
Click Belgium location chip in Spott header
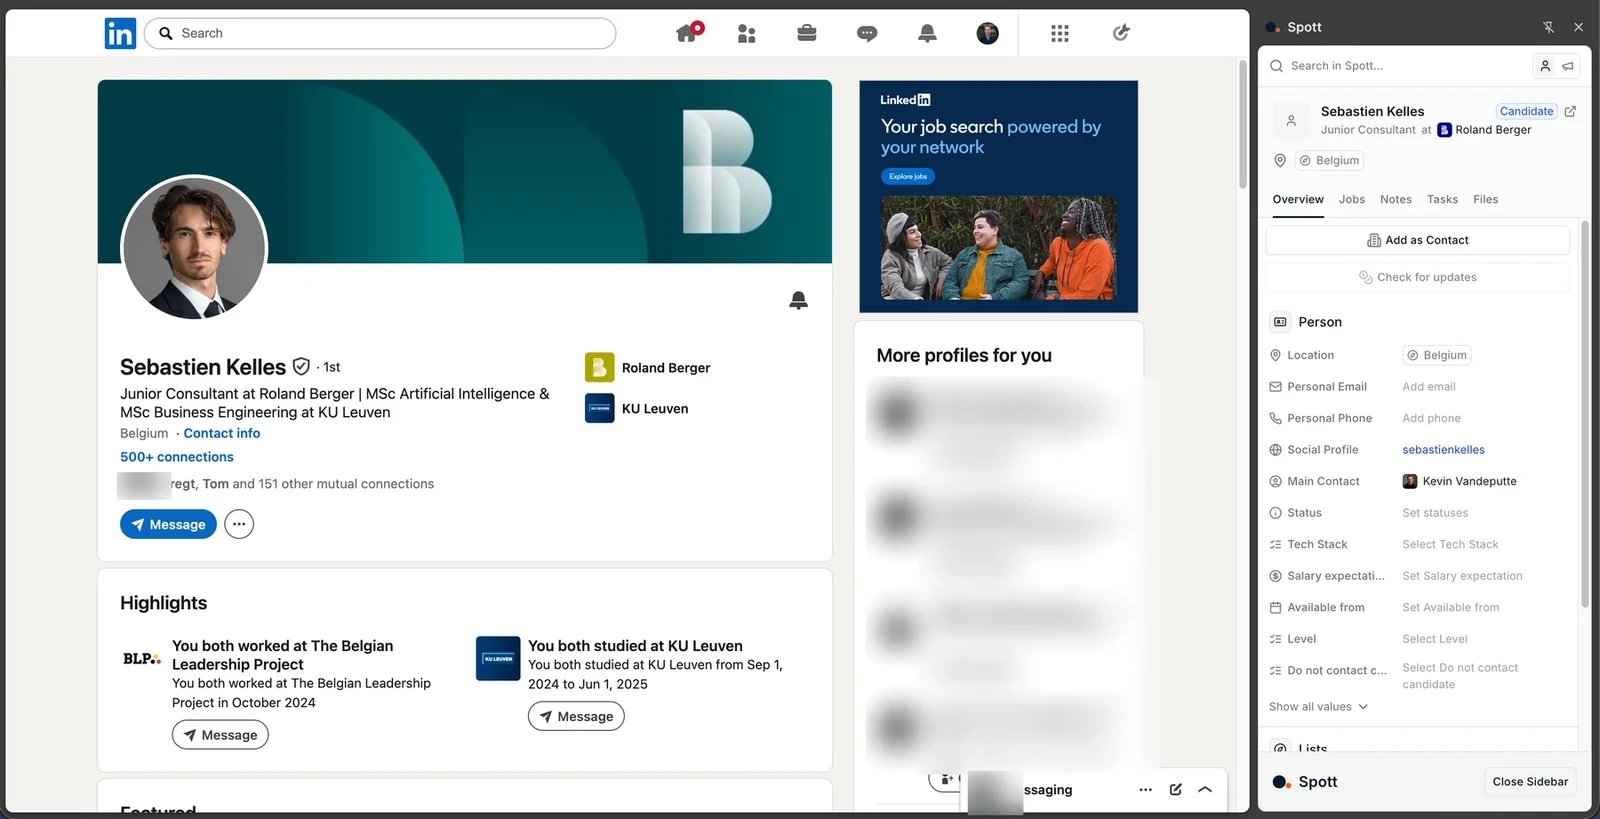click(1330, 160)
